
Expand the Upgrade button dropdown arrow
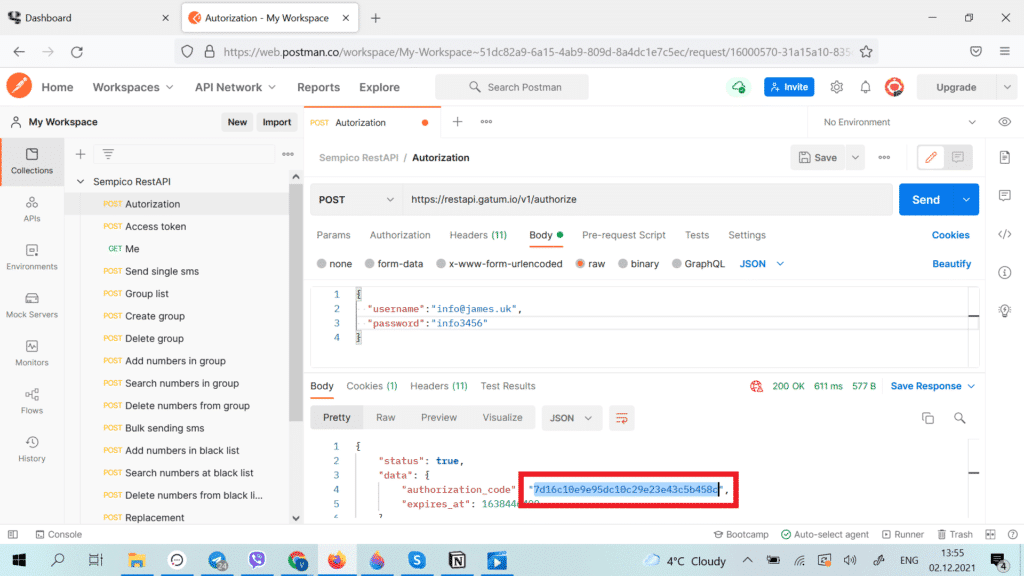coord(1007,87)
